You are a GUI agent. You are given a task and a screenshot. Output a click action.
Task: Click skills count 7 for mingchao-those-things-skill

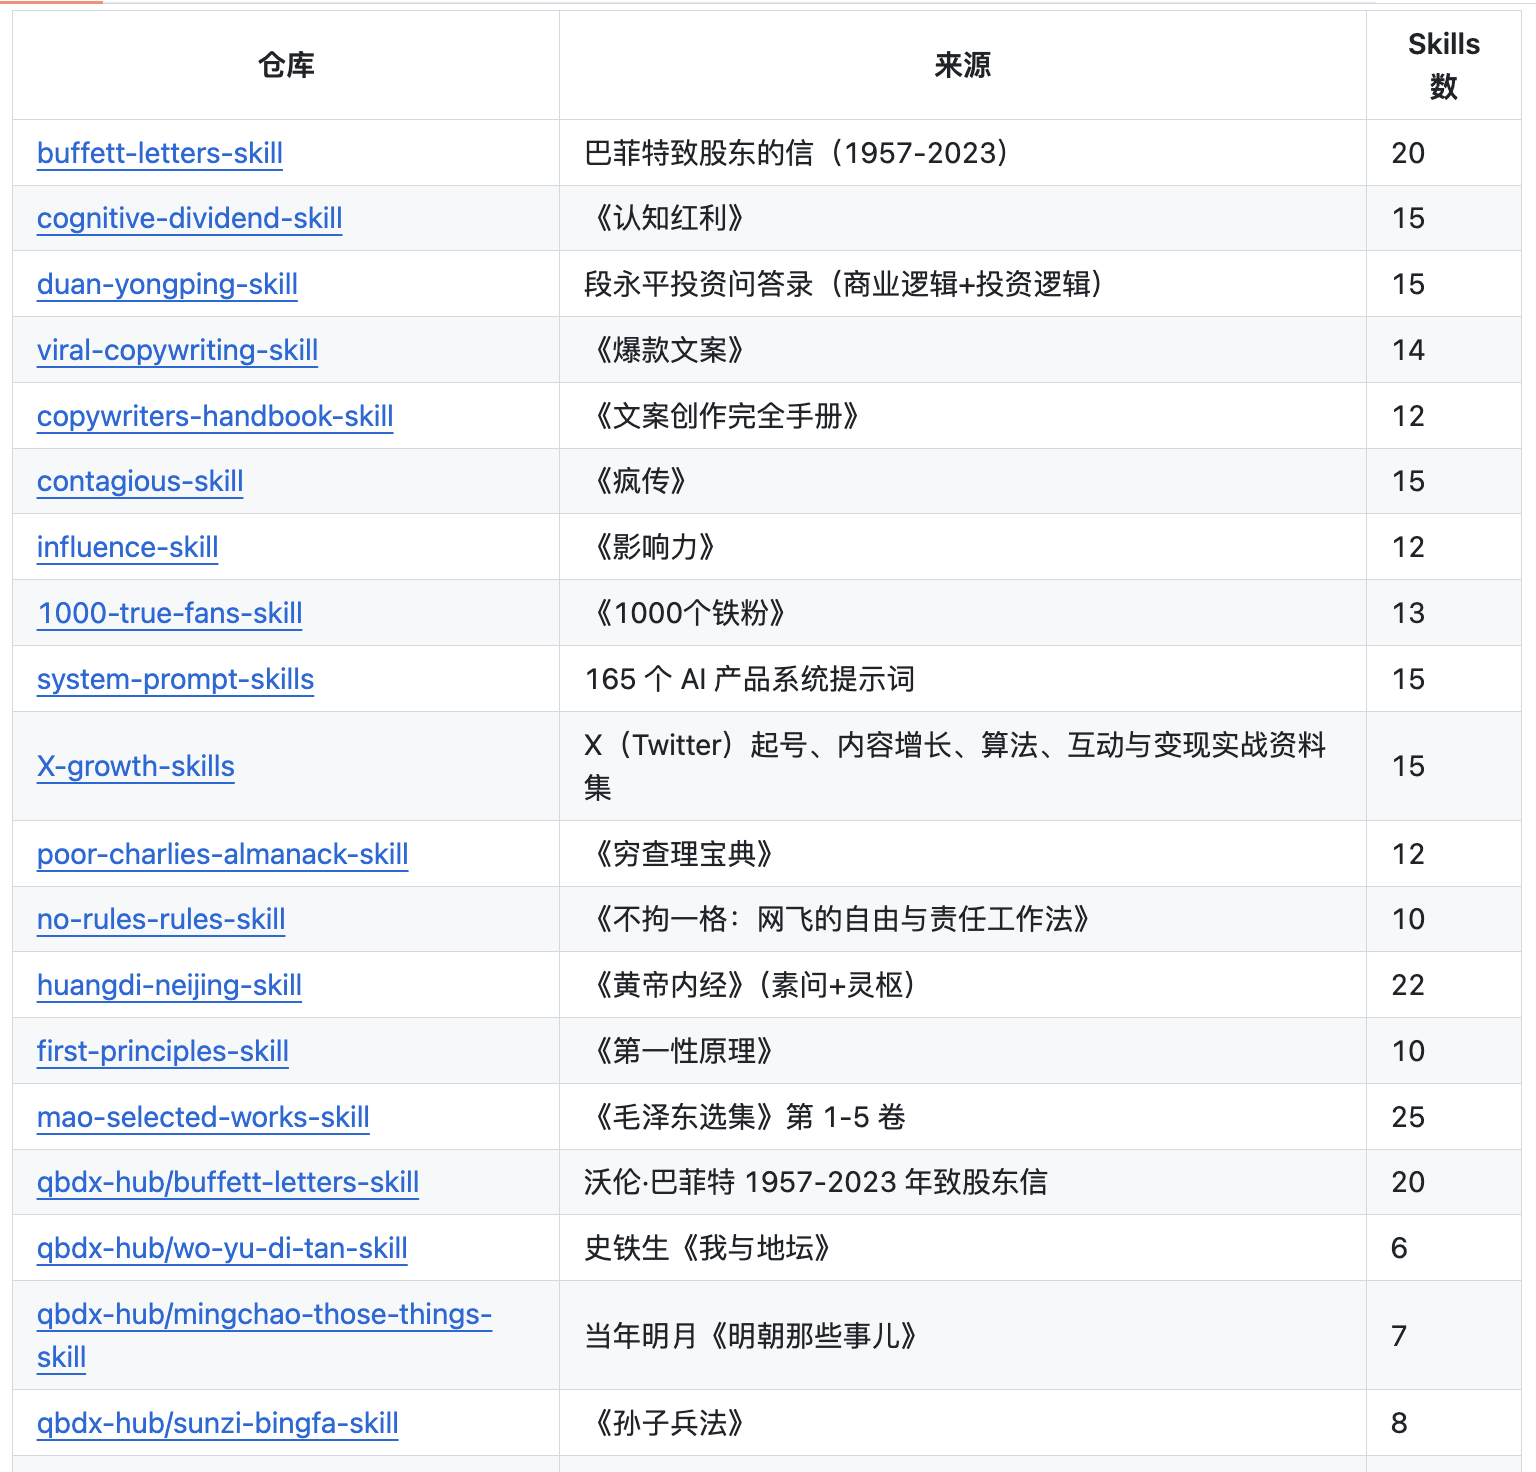point(1399,1336)
